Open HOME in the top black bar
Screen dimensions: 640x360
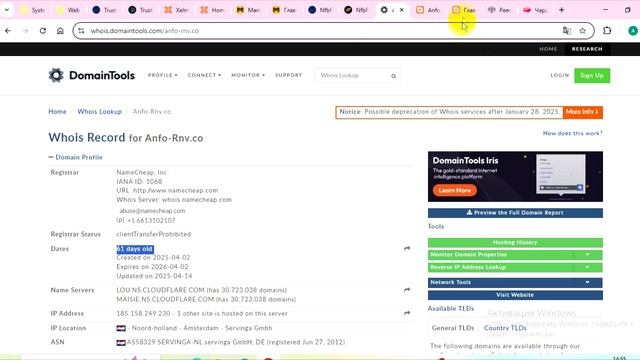(548, 49)
